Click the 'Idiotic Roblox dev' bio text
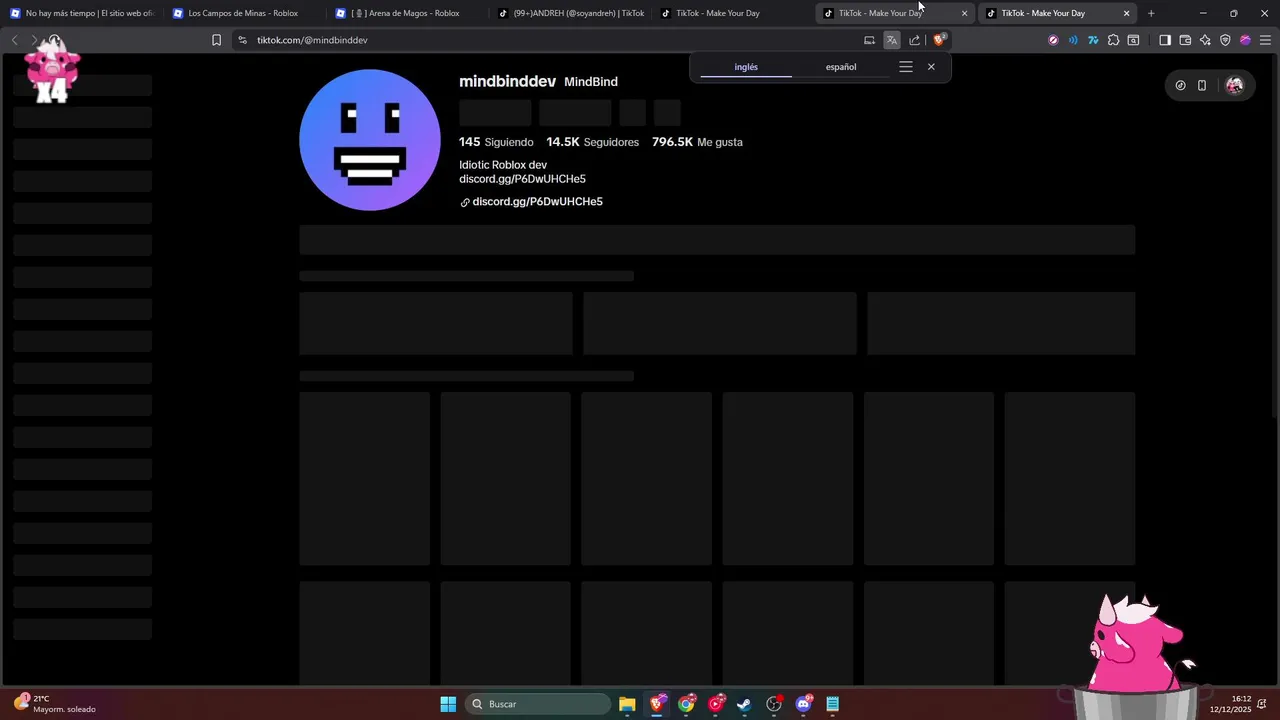The width and height of the screenshot is (1280, 720). pos(503,165)
